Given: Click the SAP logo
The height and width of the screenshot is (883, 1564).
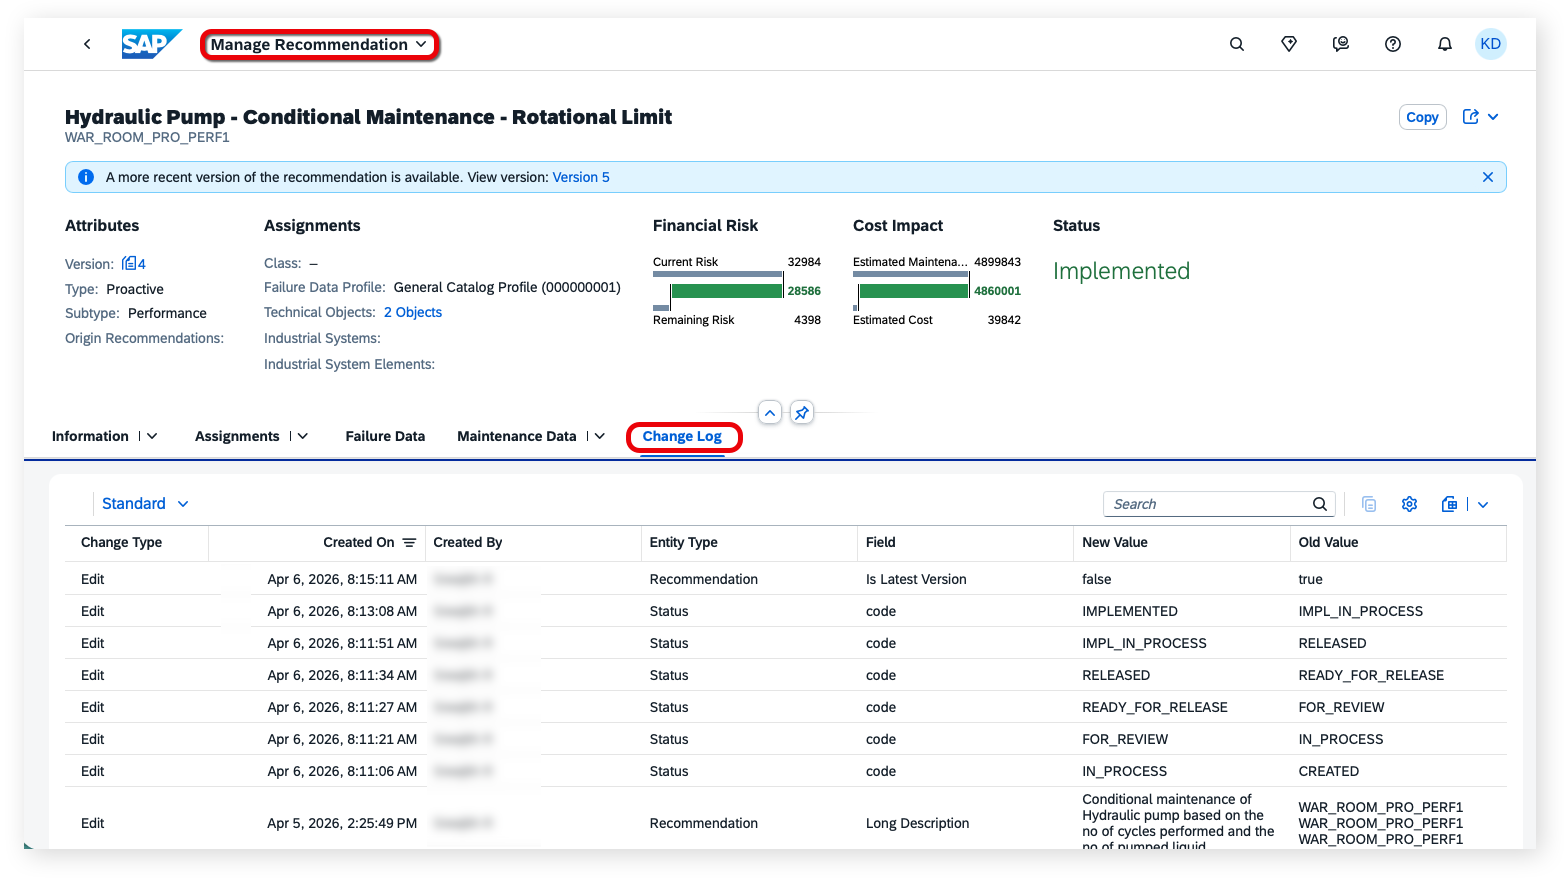Looking at the screenshot, I should pos(151,44).
